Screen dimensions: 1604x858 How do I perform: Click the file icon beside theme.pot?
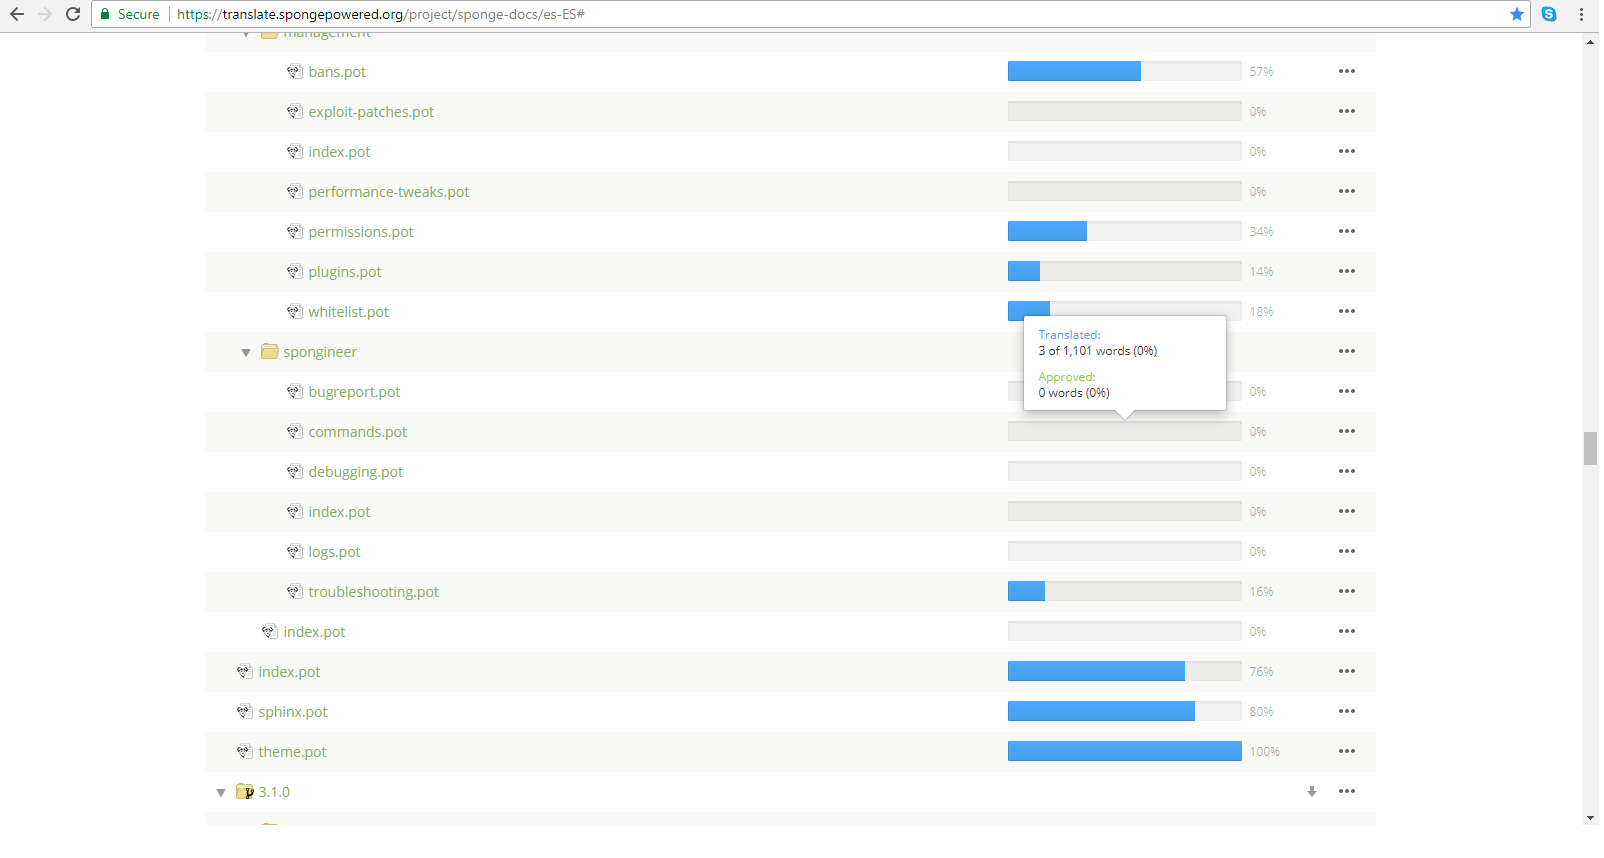pos(244,751)
